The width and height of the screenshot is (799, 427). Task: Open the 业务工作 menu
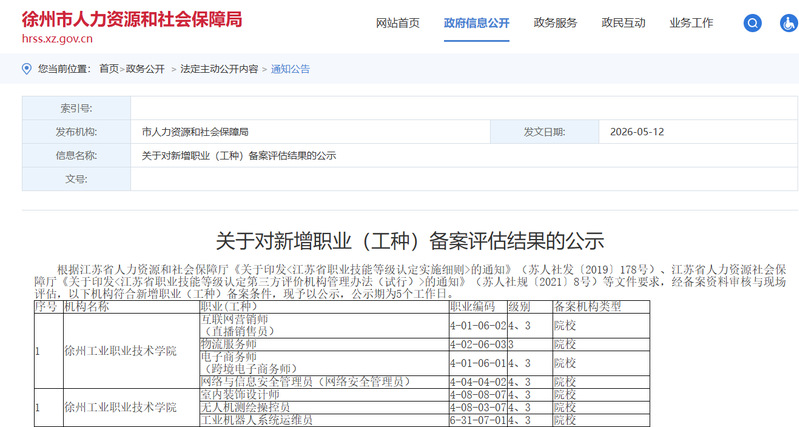(x=691, y=23)
